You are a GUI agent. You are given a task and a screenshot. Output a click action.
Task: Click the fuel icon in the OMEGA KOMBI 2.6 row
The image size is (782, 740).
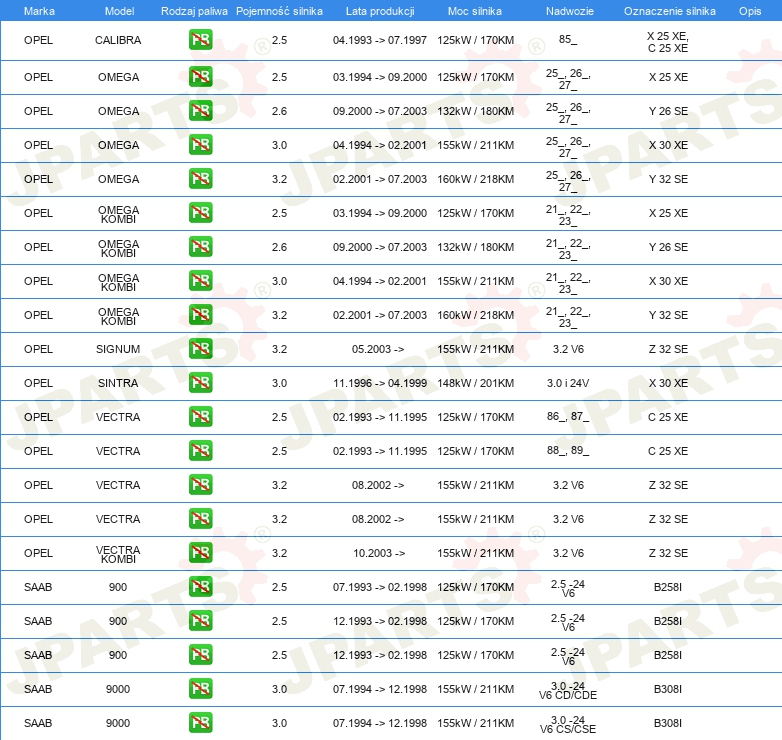(200, 246)
